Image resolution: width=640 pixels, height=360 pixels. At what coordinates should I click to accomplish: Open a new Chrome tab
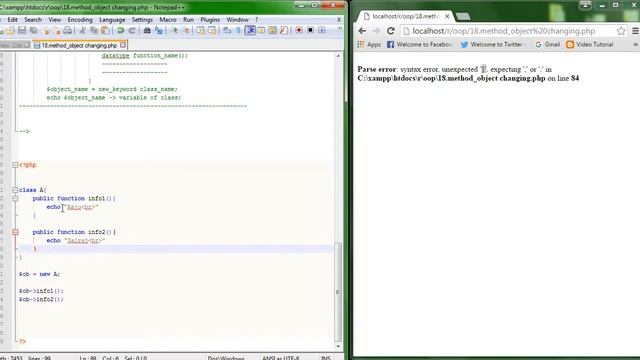pyautogui.click(x=463, y=16)
